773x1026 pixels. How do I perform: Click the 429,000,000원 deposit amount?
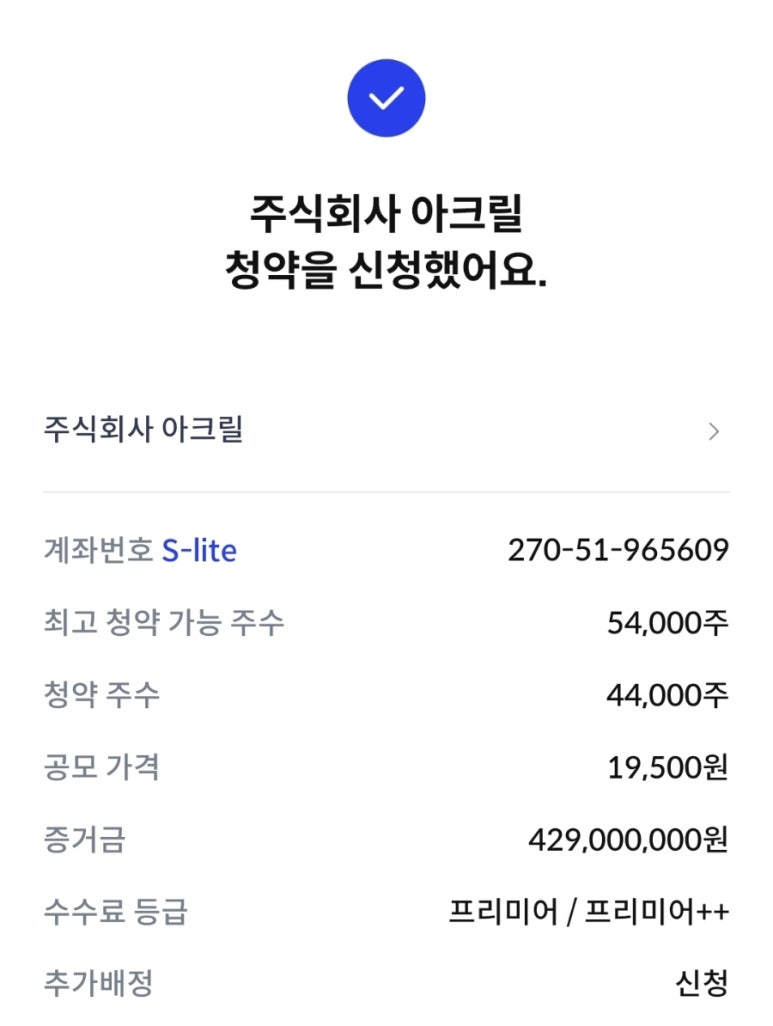coord(628,840)
